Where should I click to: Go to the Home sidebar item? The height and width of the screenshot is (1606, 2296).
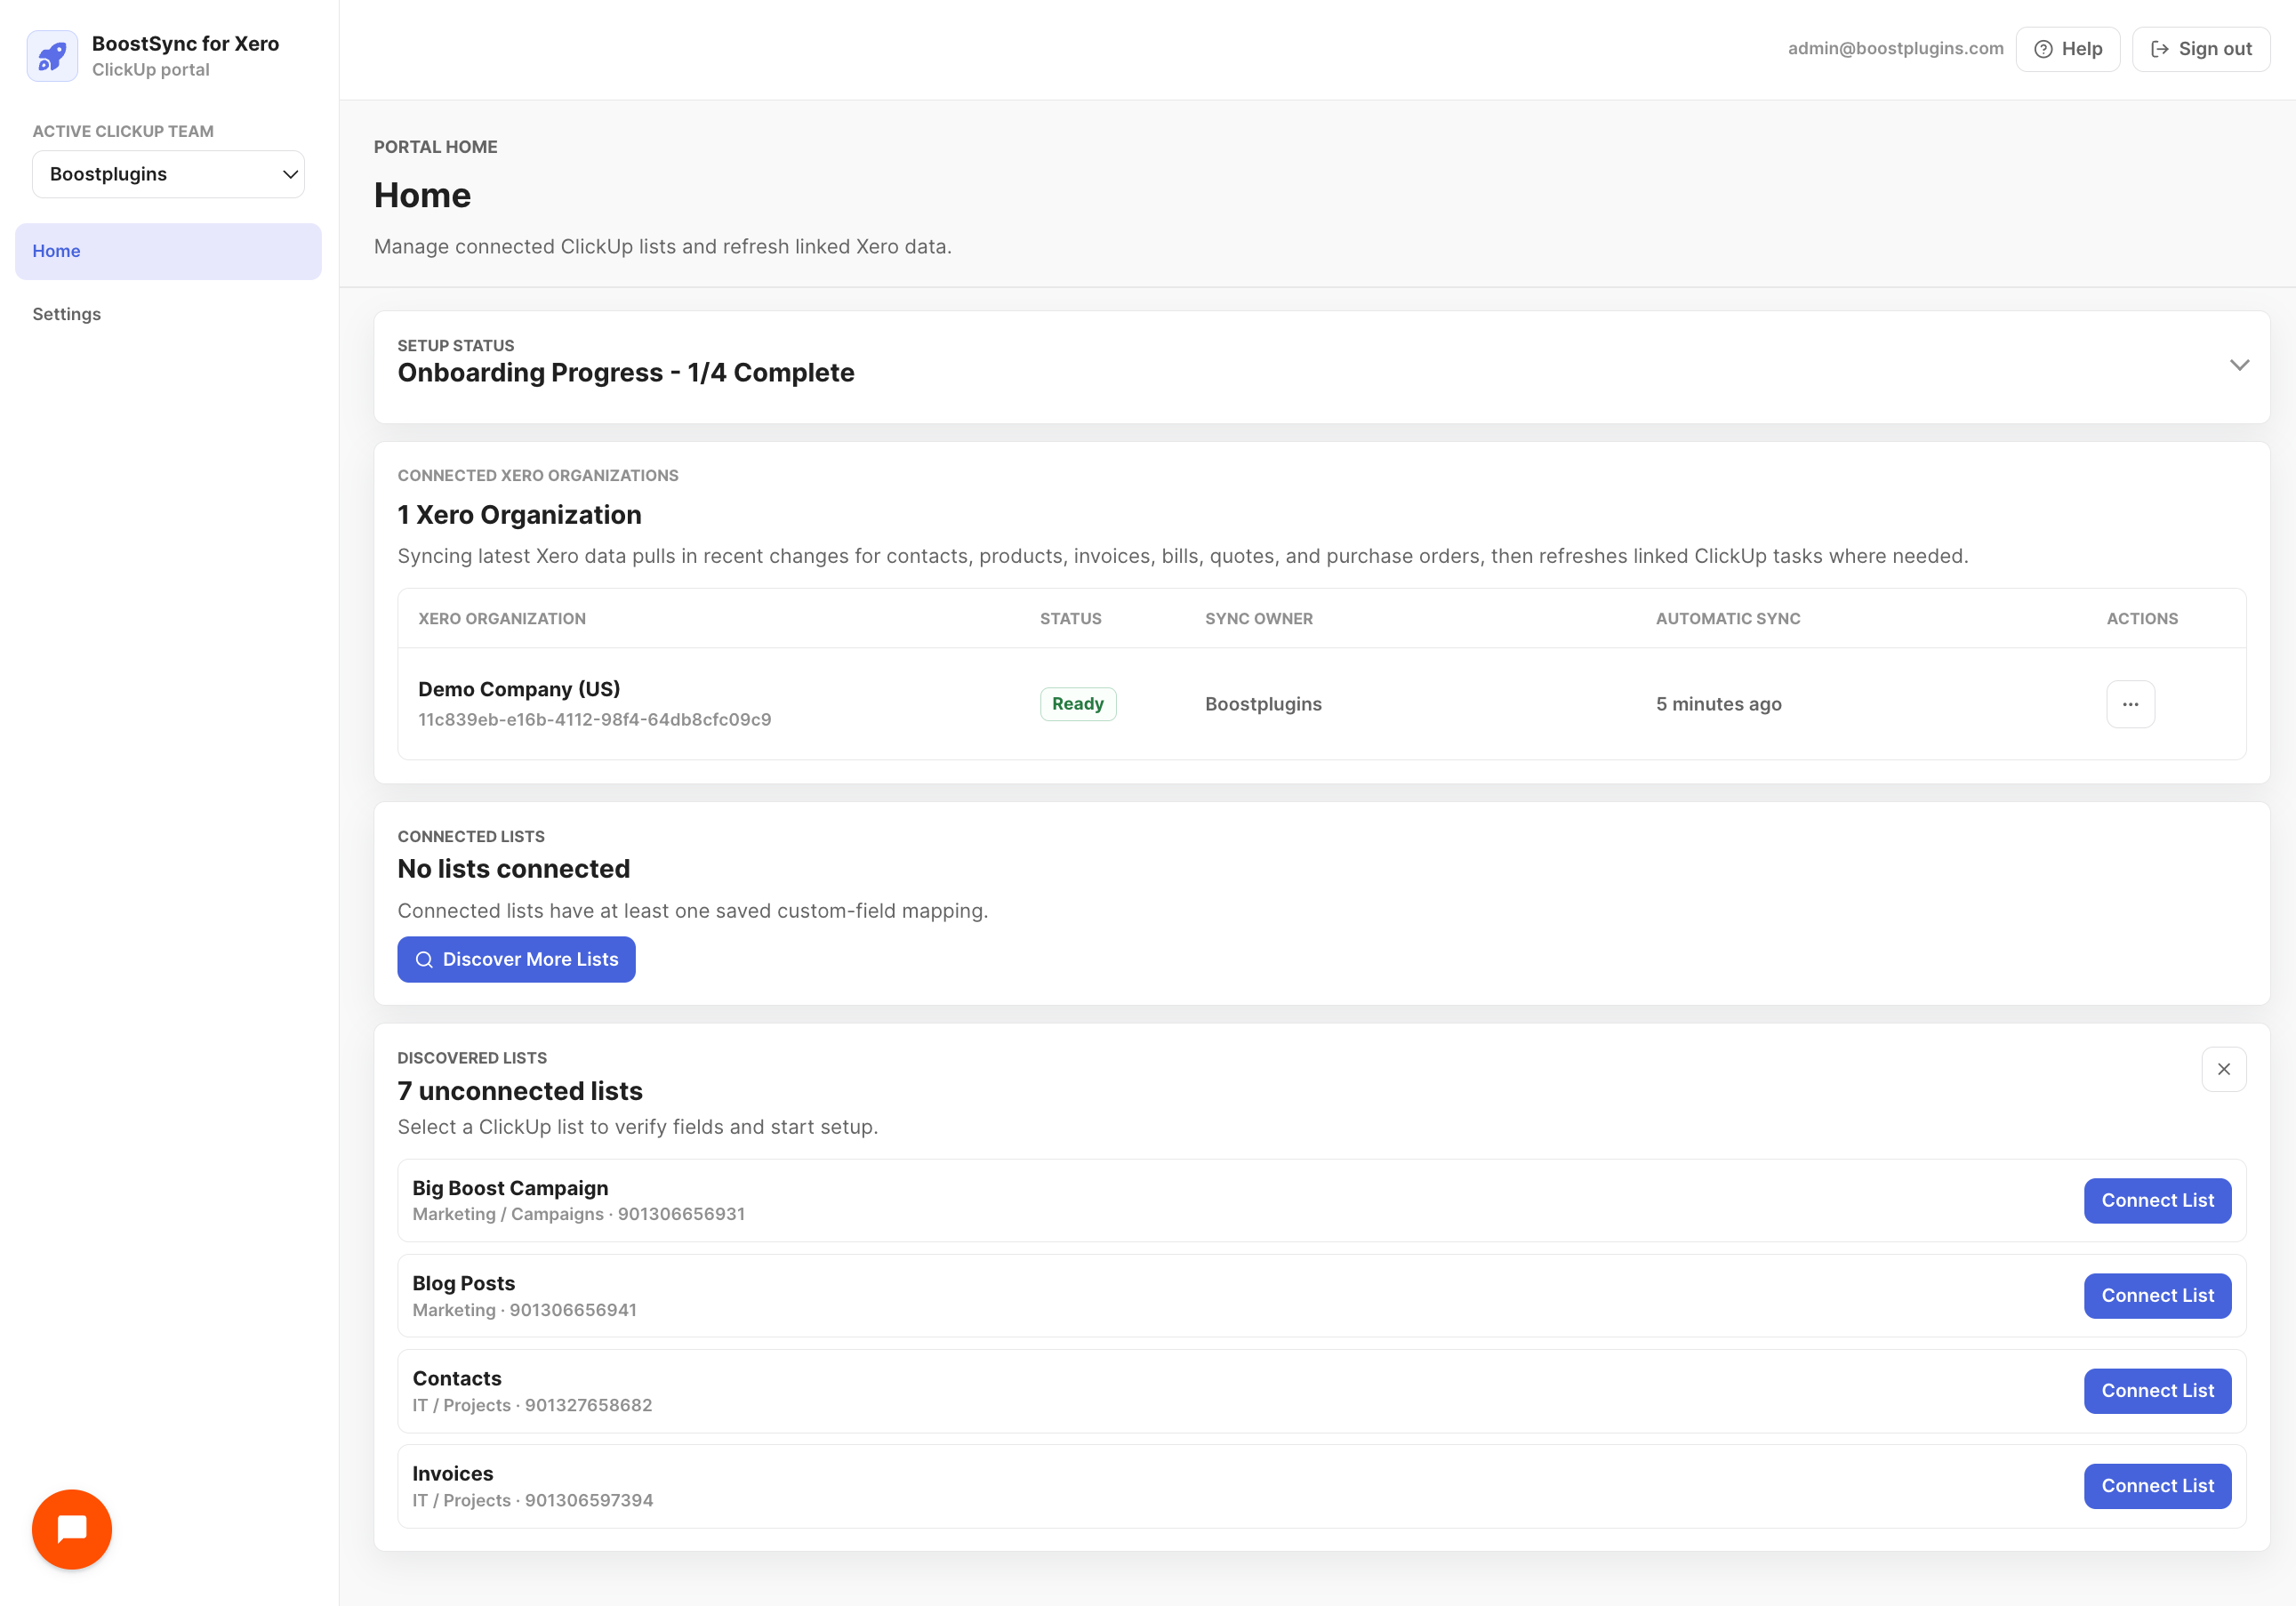coord(168,251)
